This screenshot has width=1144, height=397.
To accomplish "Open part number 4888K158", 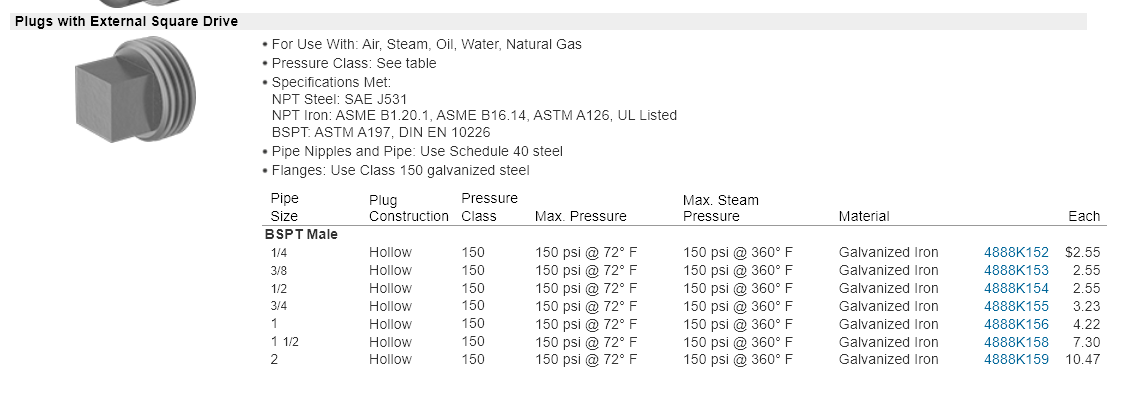I will point(1016,342).
